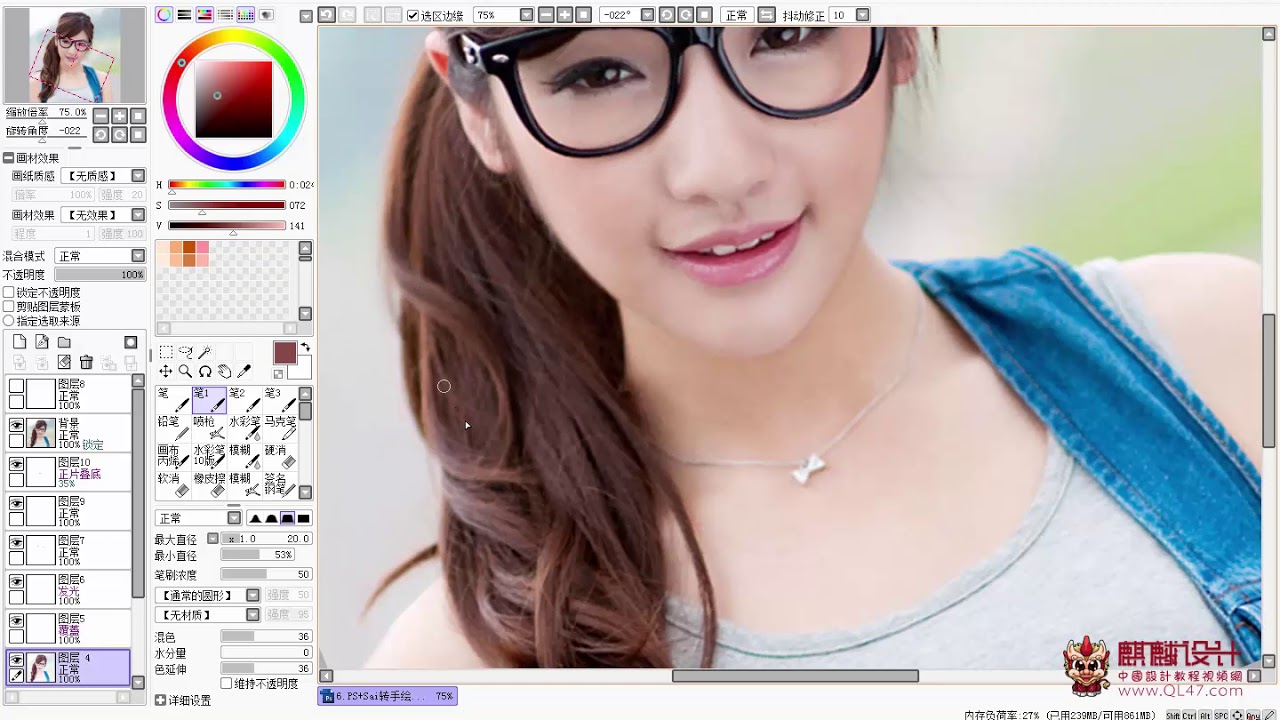Select the lasso selection tool
The height and width of the screenshot is (720, 1280).
click(185, 352)
